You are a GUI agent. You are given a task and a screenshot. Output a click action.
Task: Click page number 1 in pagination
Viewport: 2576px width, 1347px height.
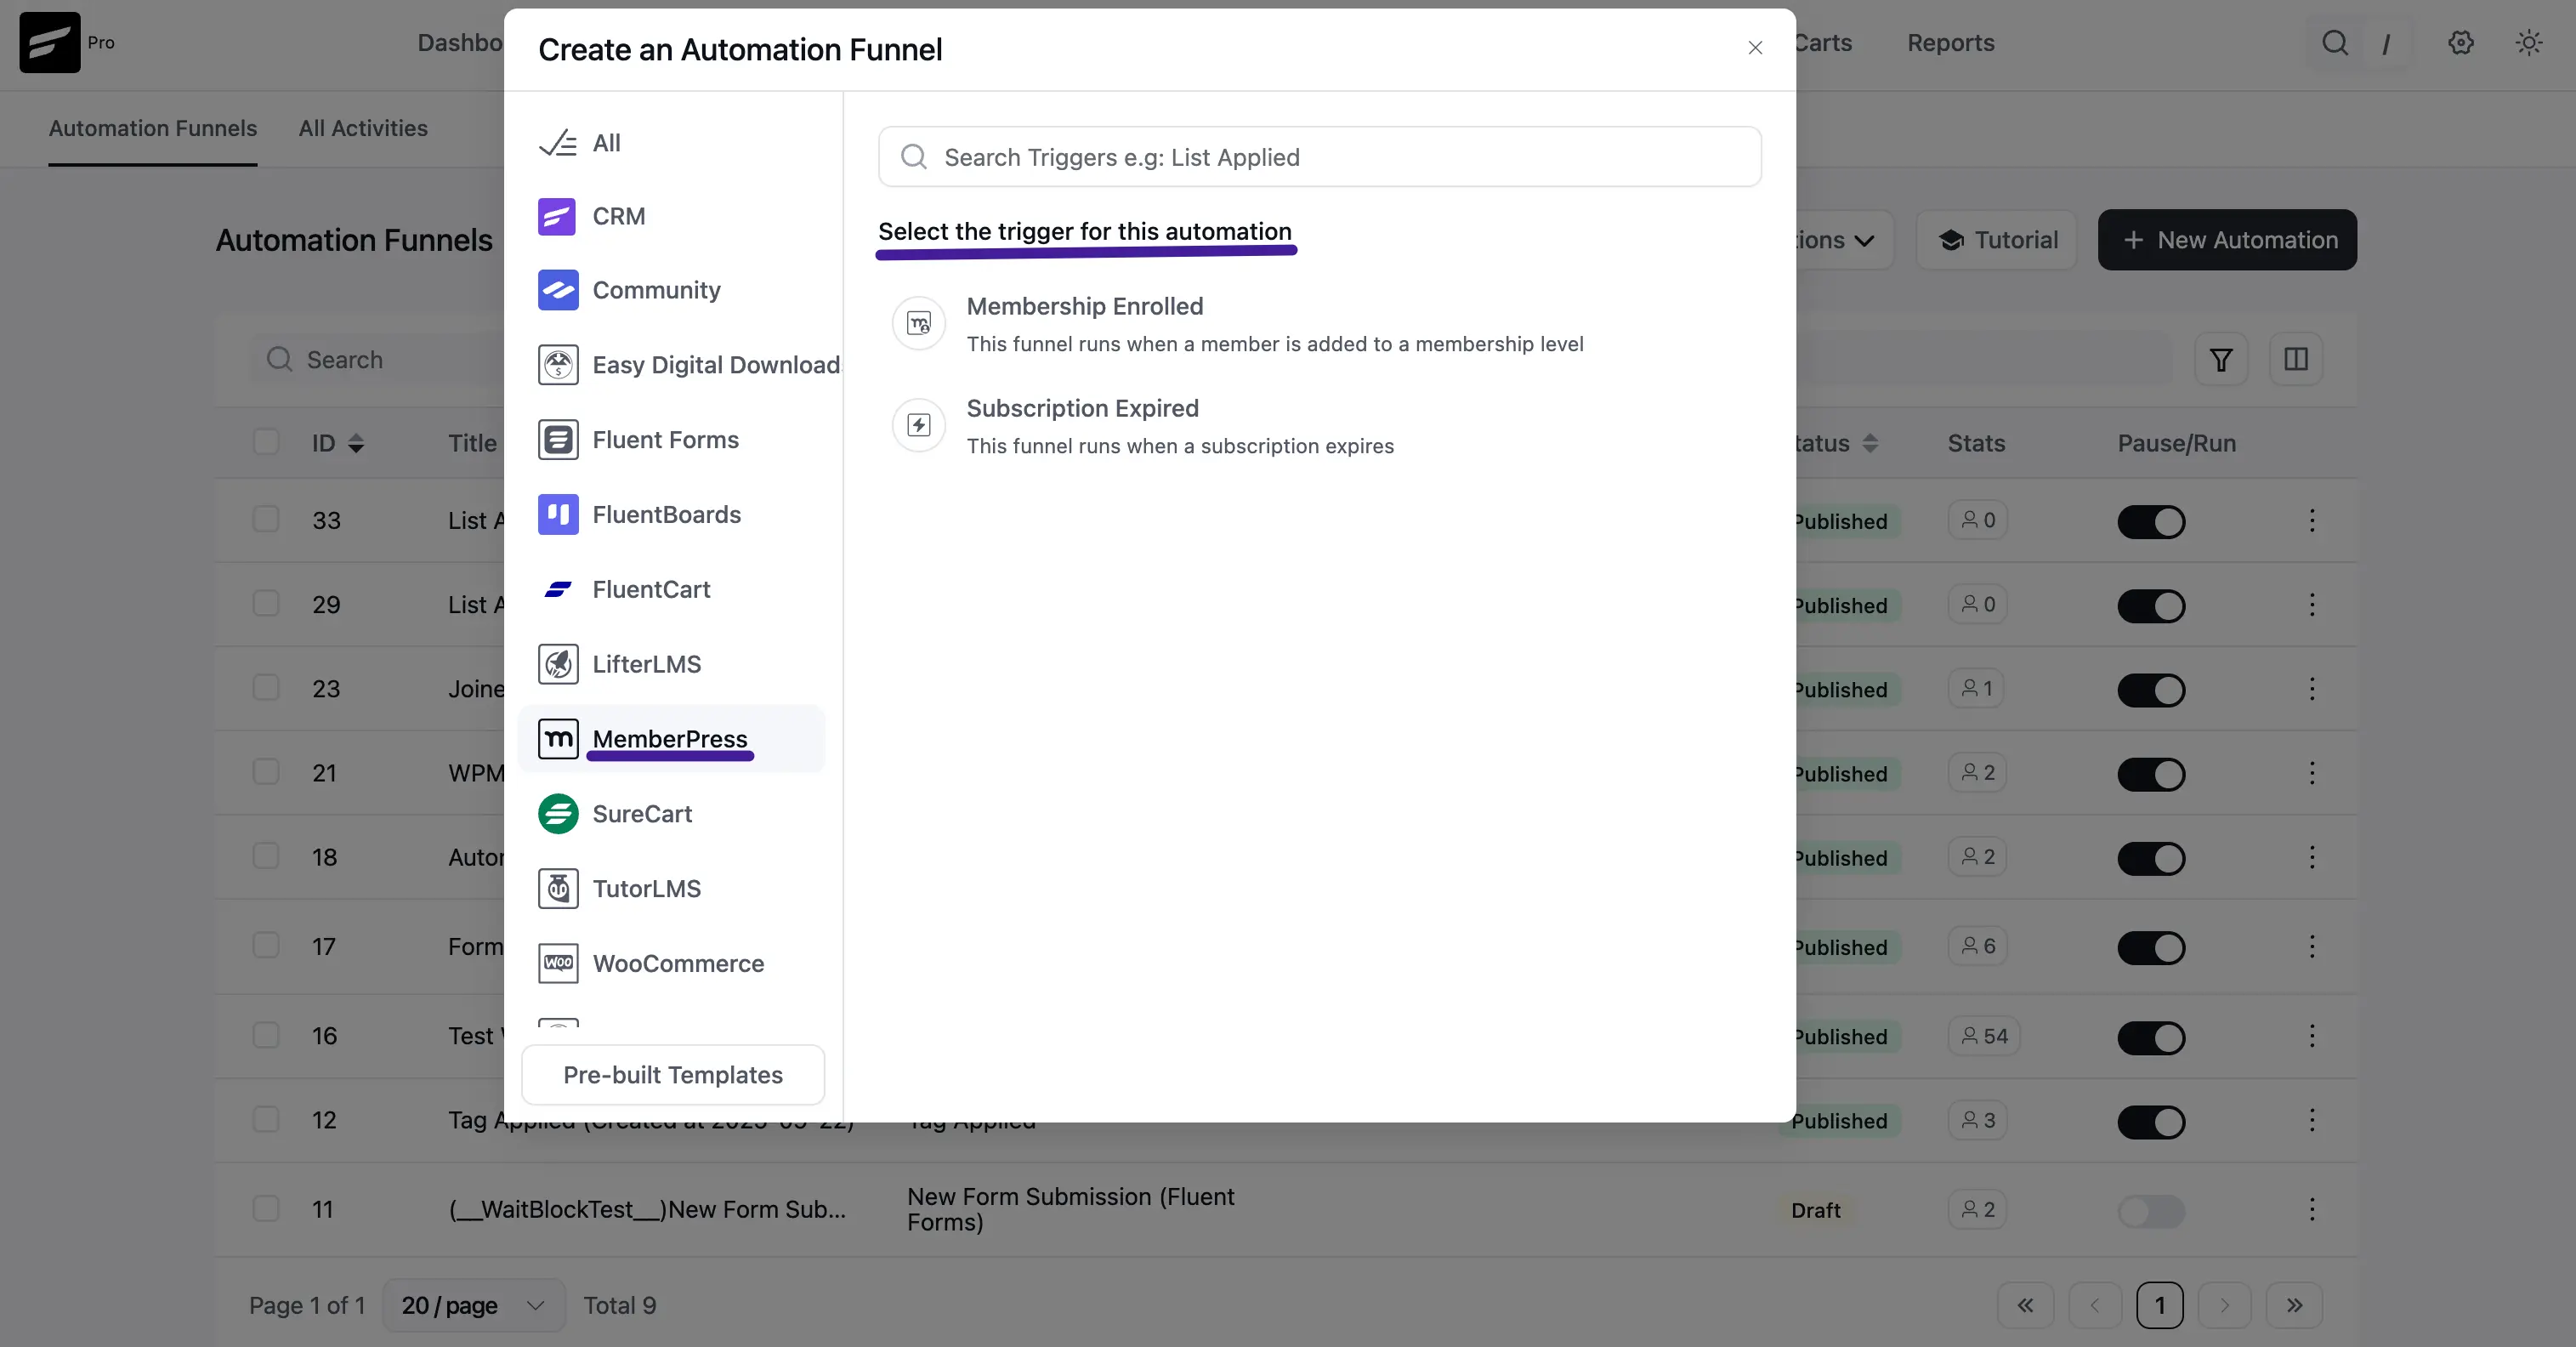tap(2159, 1305)
